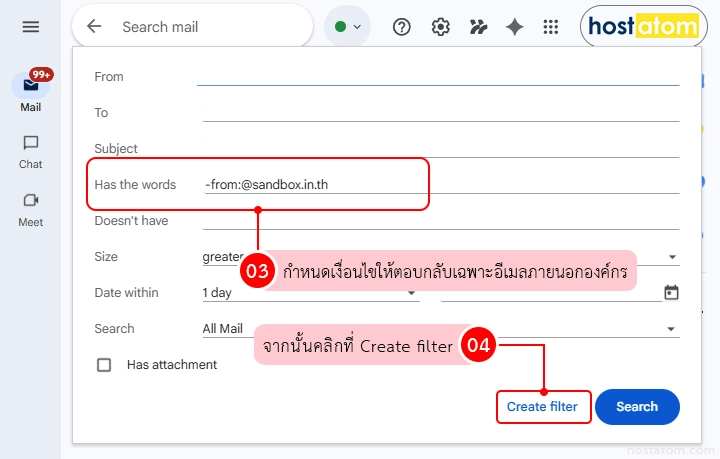Open the Date within 1 day dropdown
720x459 pixels.
pos(311,292)
